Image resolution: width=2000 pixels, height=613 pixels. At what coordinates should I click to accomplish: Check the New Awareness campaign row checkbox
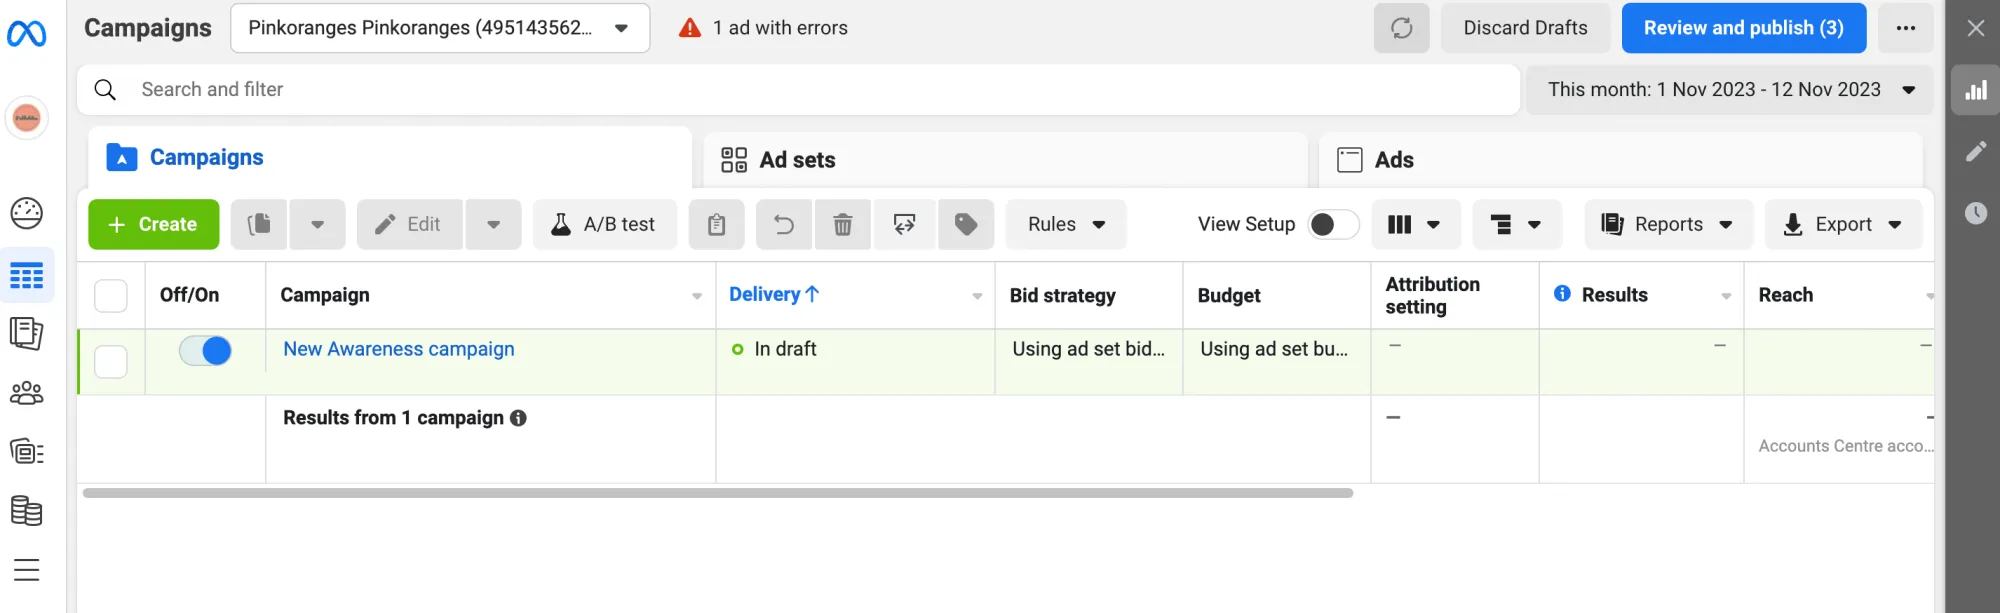click(111, 361)
